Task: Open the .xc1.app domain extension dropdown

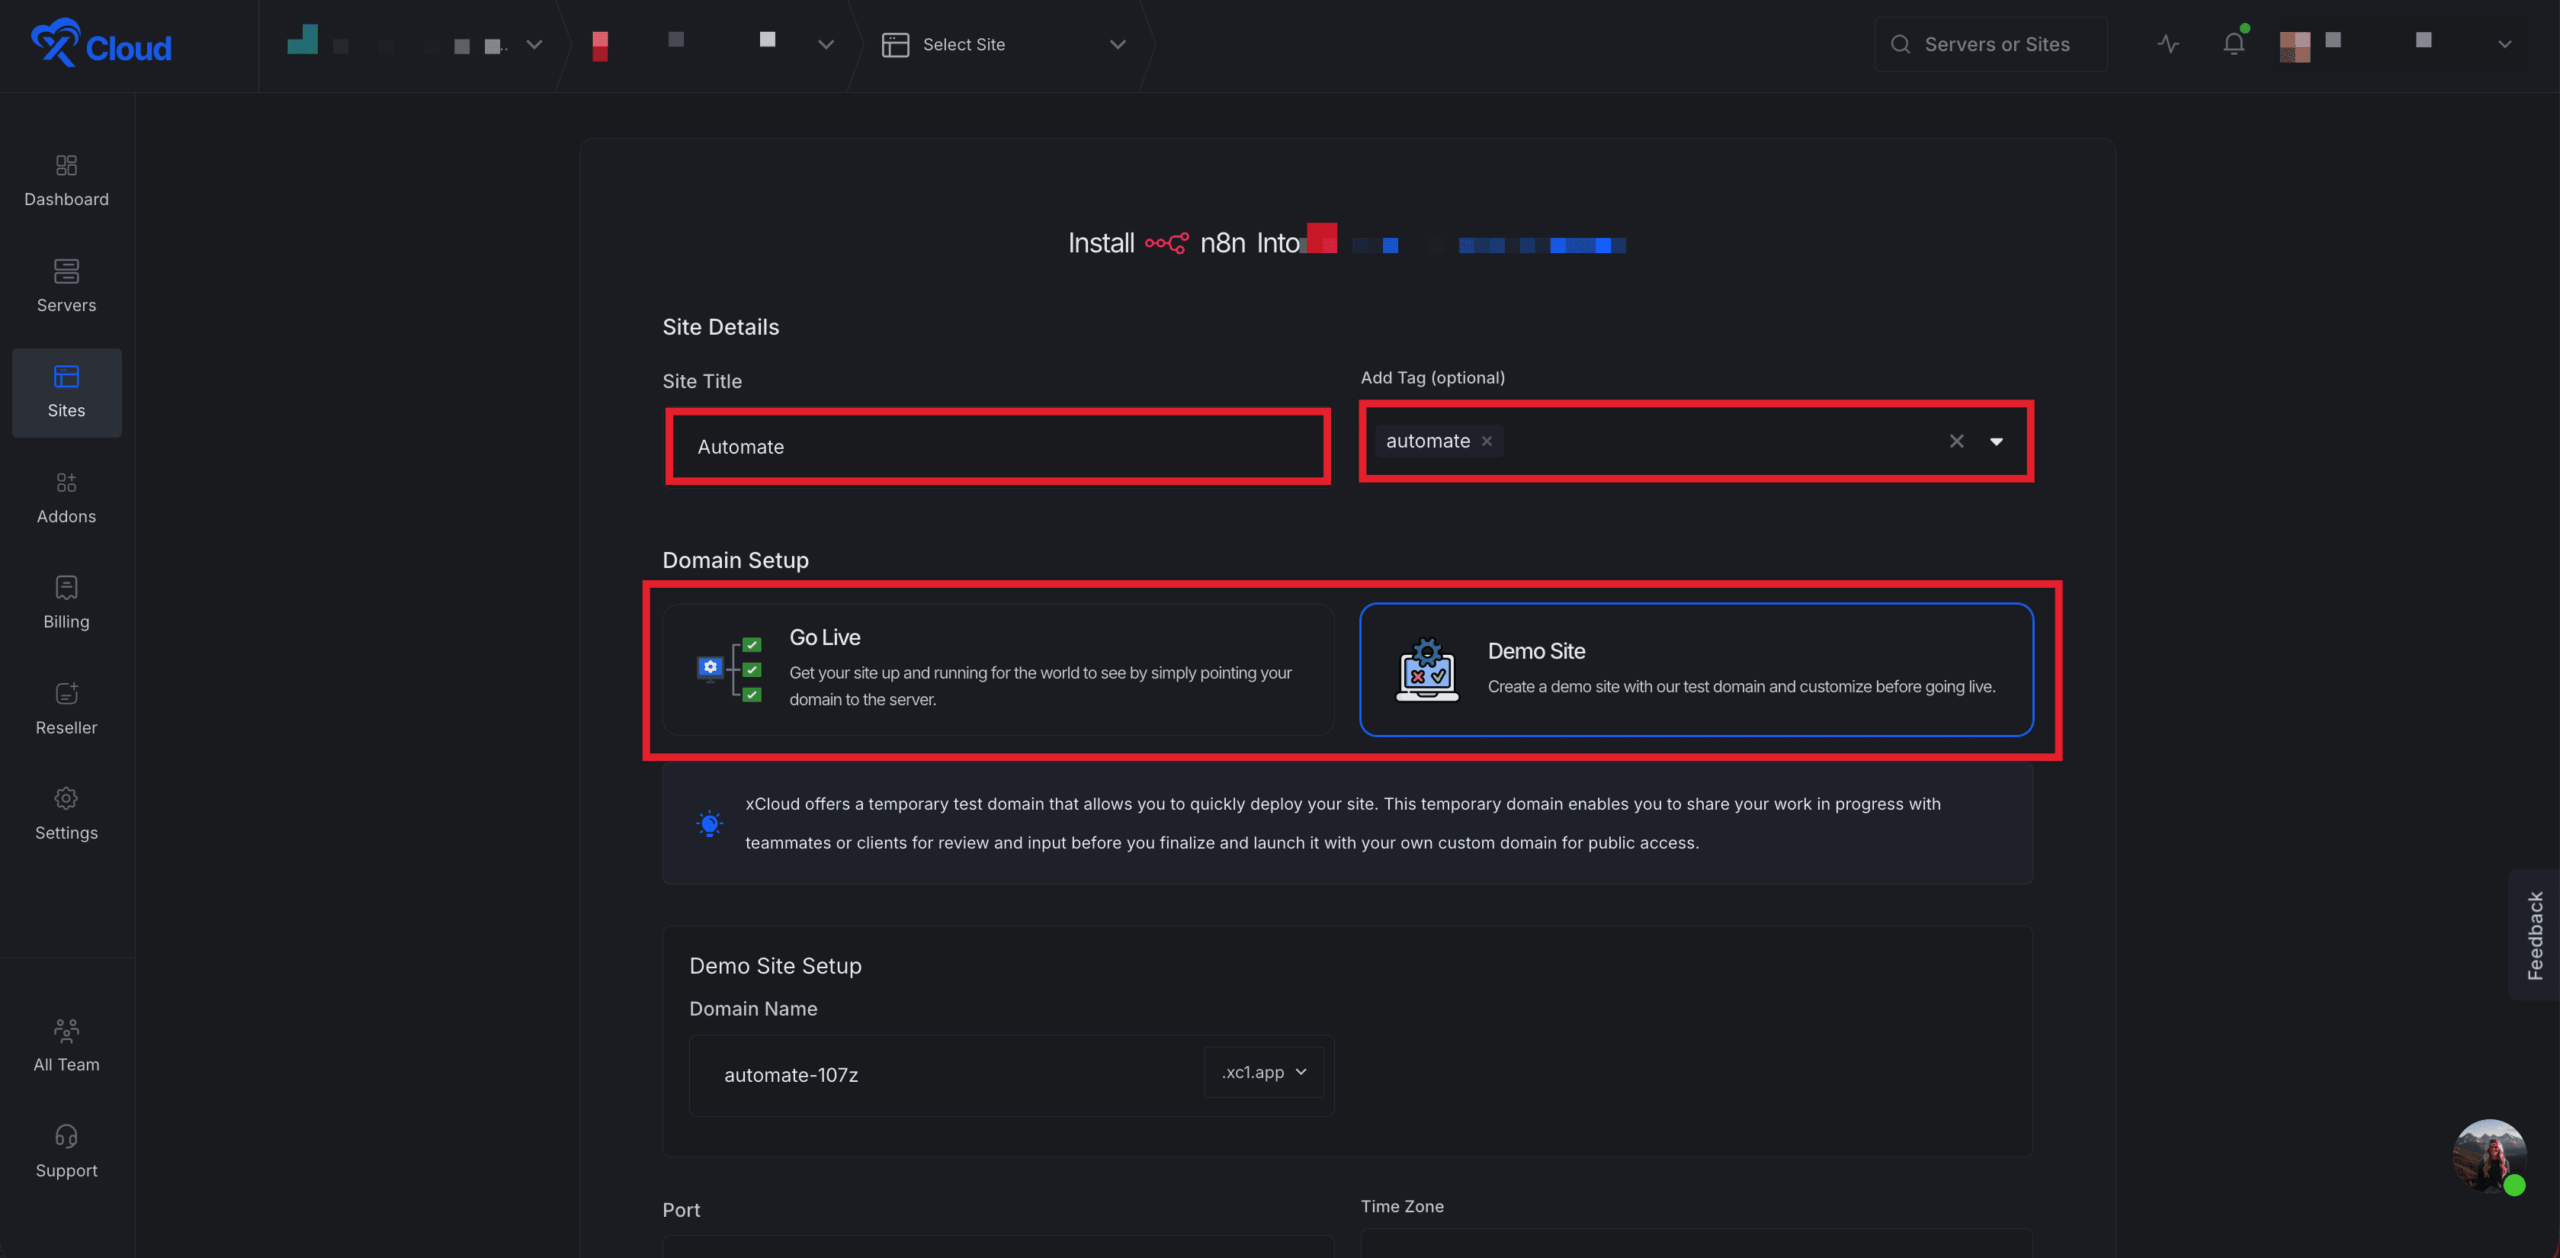Action: (x=1262, y=1071)
